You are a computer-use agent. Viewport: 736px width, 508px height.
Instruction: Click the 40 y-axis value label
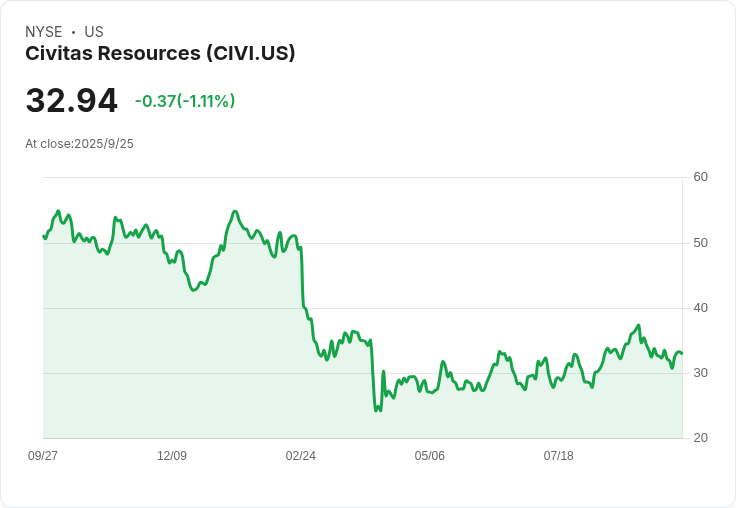pyautogui.click(x=700, y=308)
